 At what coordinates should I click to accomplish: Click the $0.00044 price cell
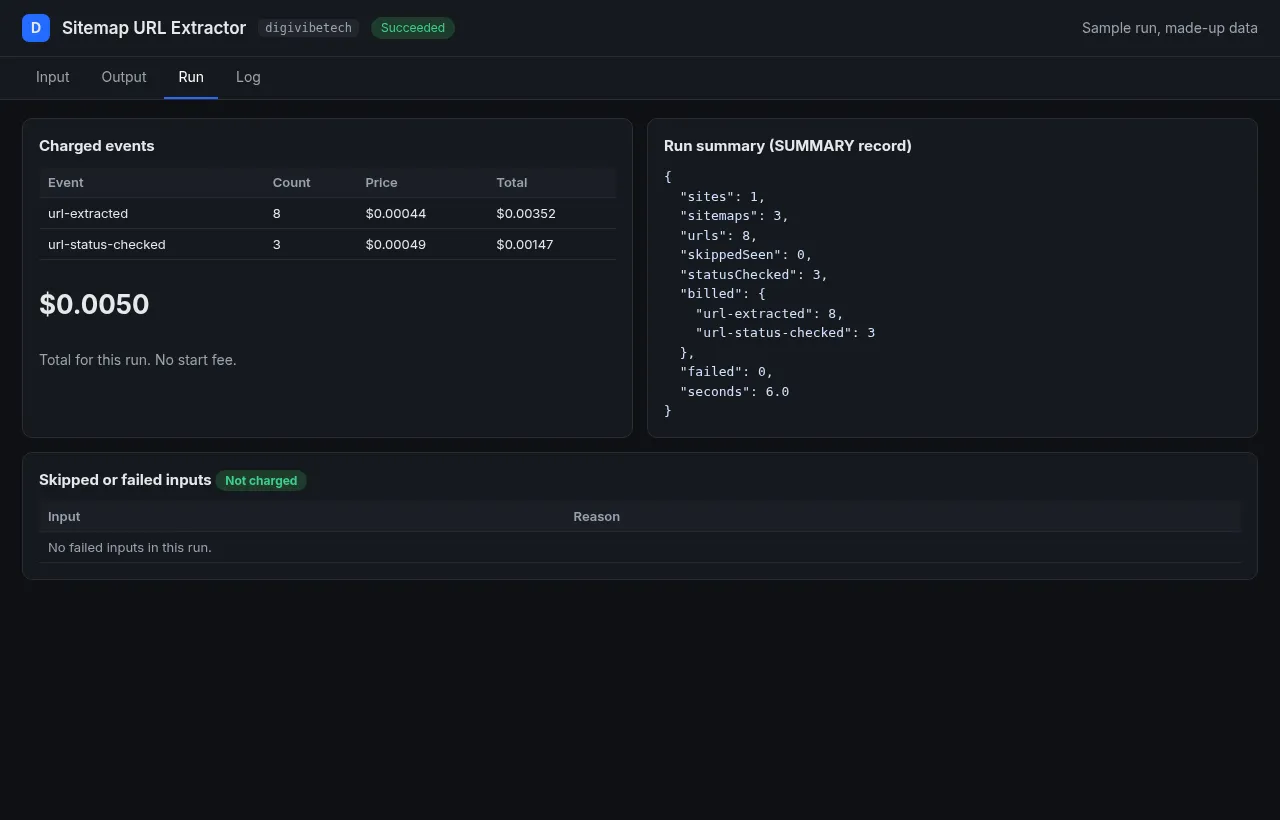click(x=396, y=214)
